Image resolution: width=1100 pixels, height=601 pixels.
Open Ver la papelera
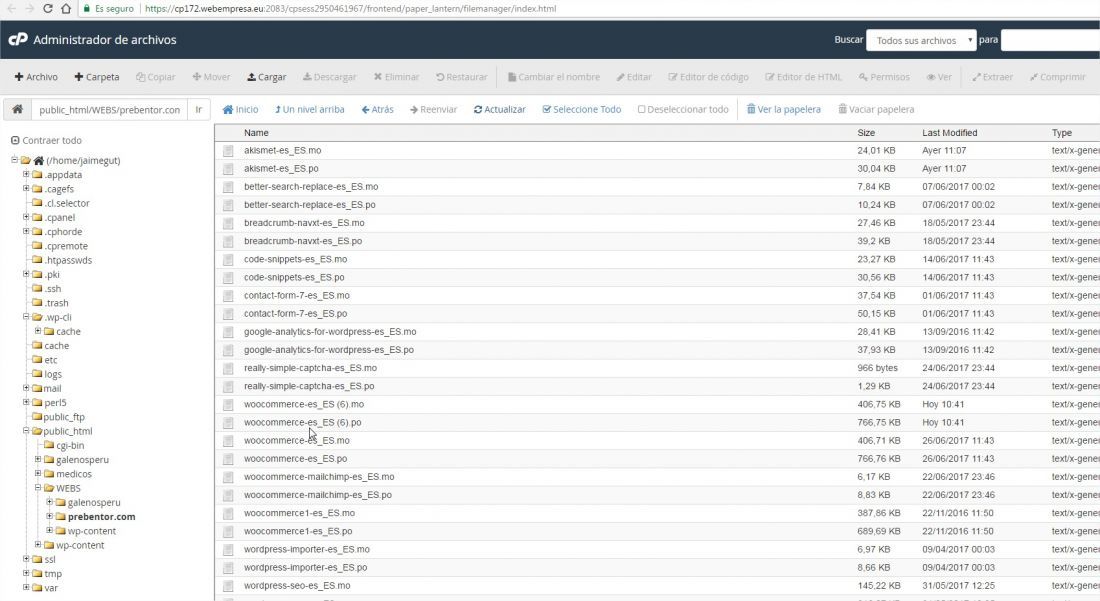point(784,109)
